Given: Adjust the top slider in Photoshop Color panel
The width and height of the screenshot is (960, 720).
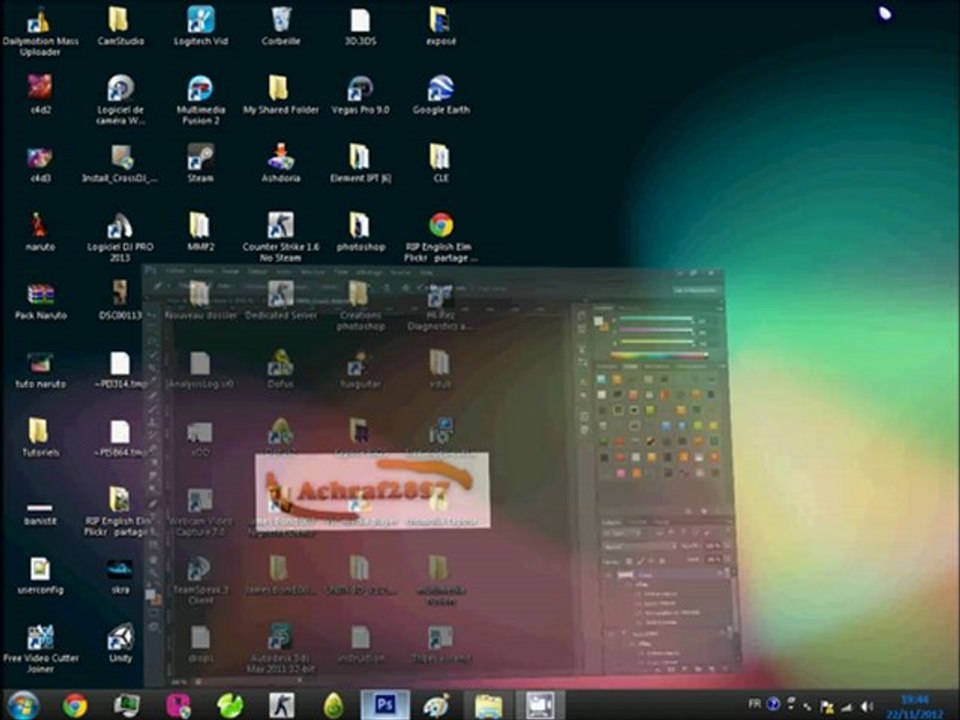Looking at the screenshot, I should pos(655,319).
